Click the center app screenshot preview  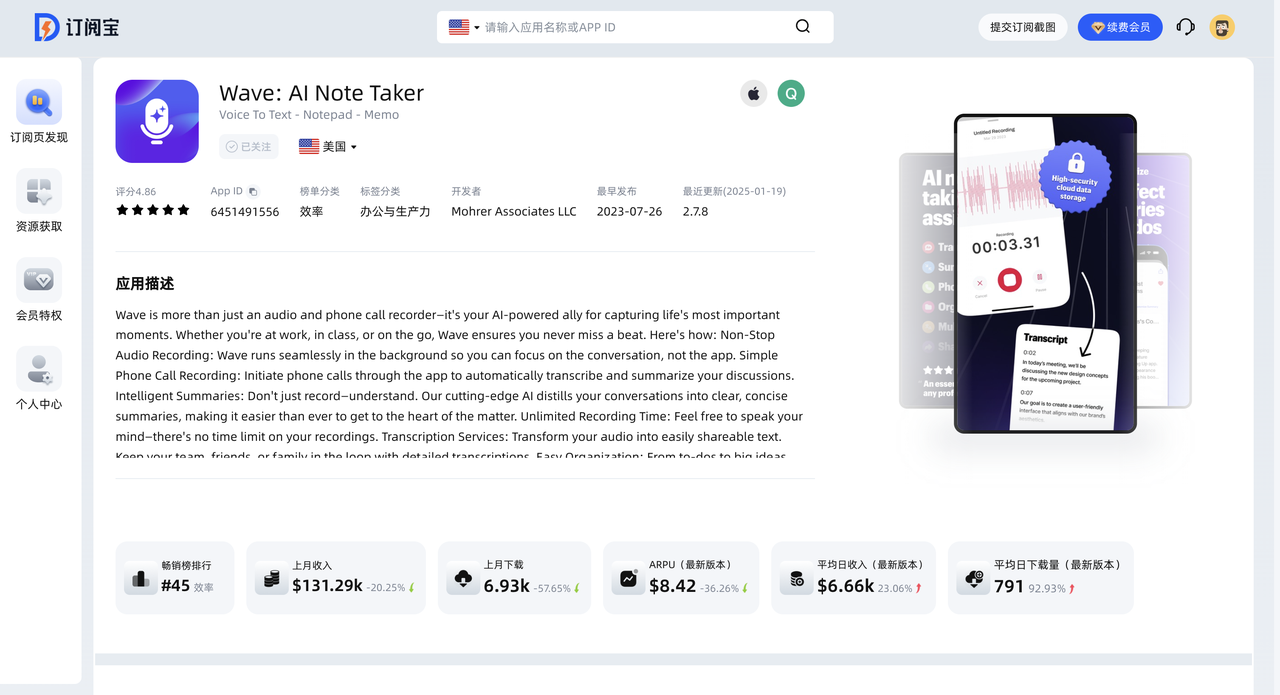click(1045, 273)
